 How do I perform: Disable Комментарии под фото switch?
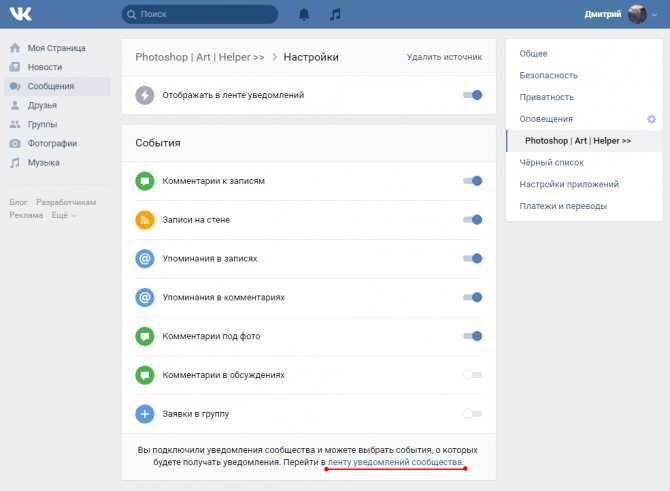pyautogui.click(x=473, y=336)
